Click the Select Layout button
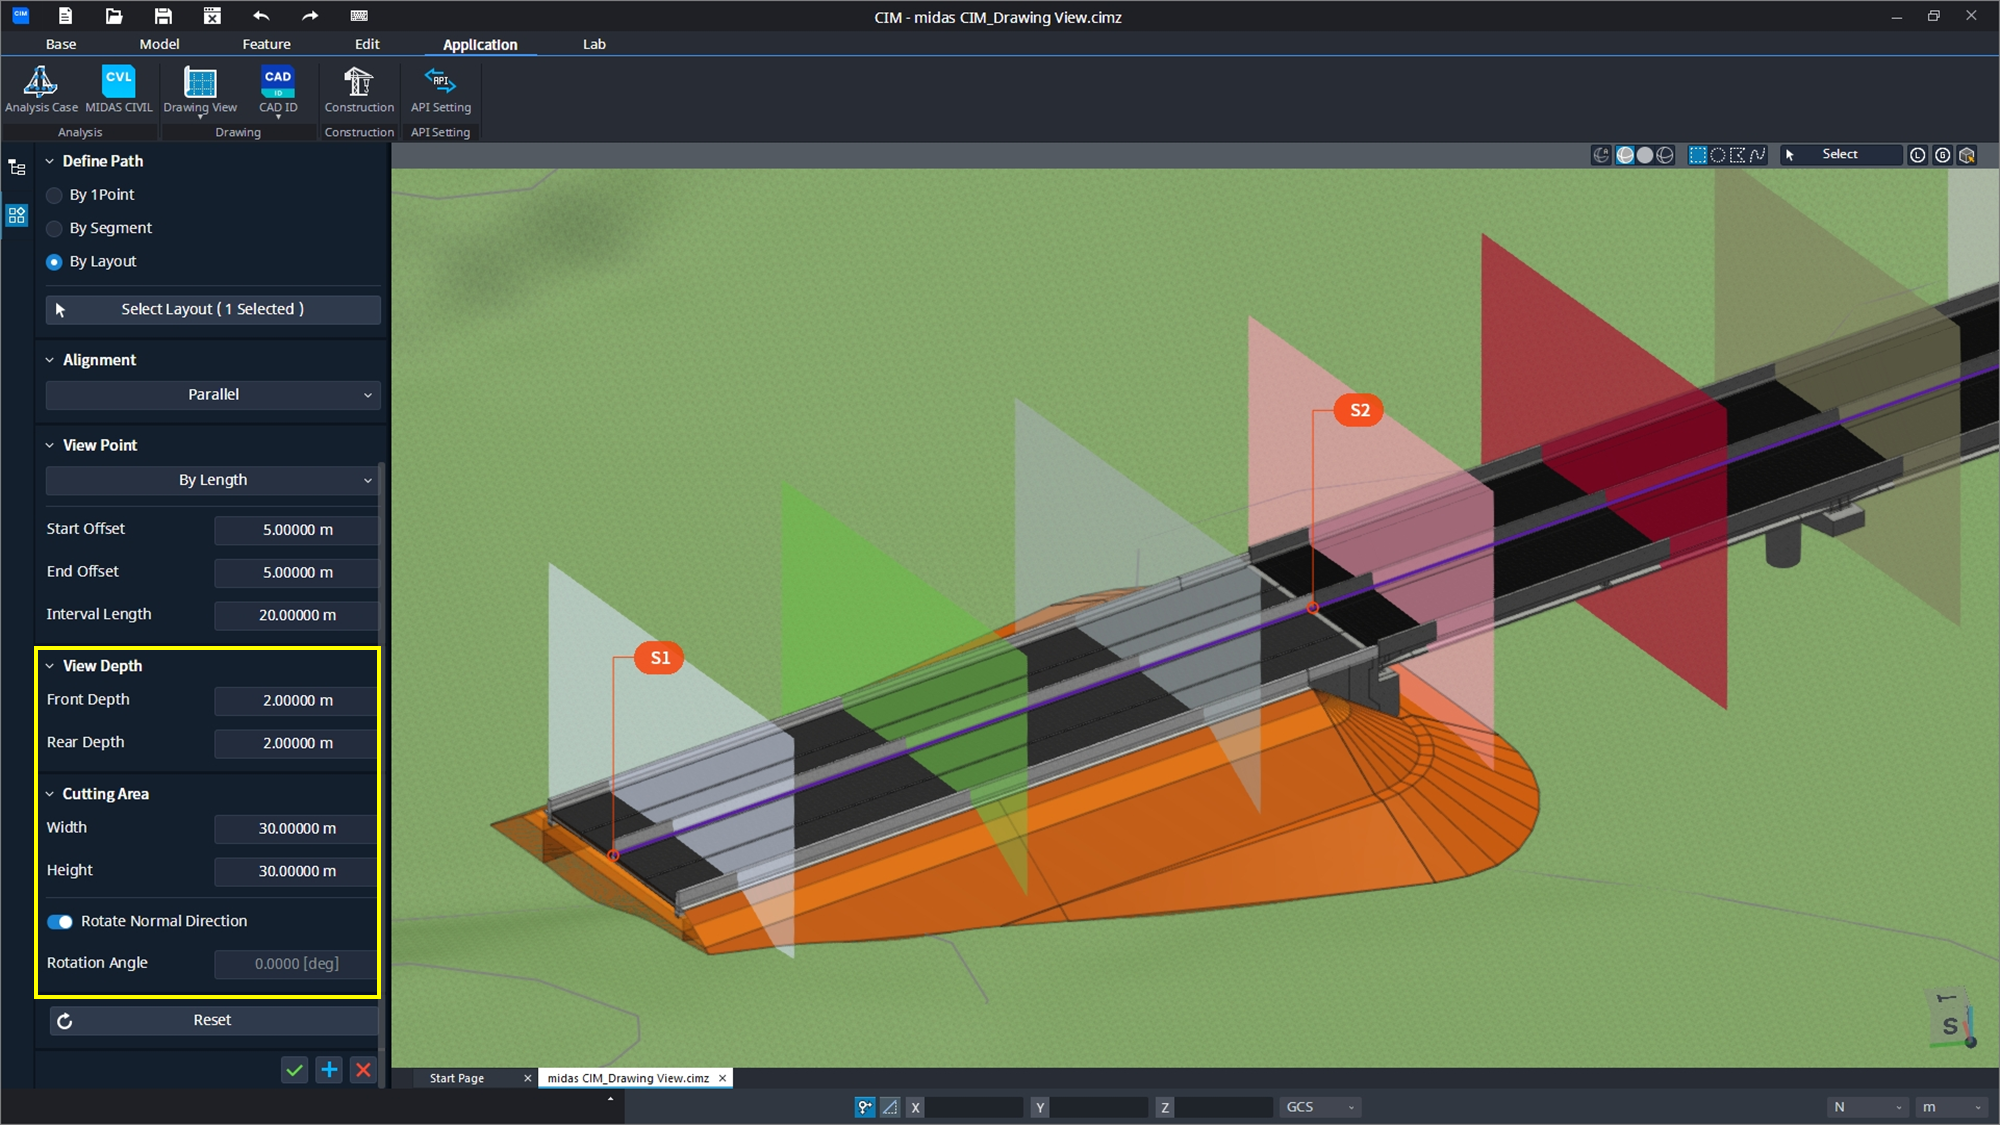Image resolution: width=2000 pixels, height=1125 pixels. click(x=213, y=309)
